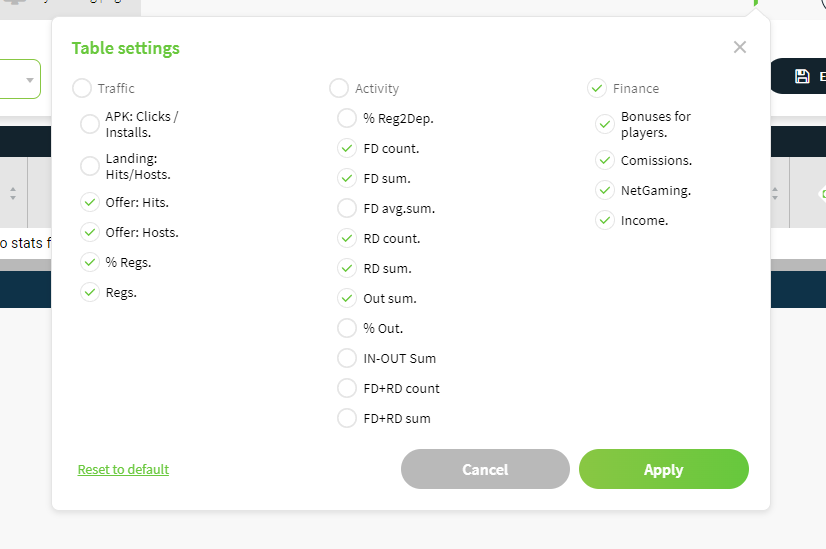Check the FD avg.sum option

coord(347,209)
